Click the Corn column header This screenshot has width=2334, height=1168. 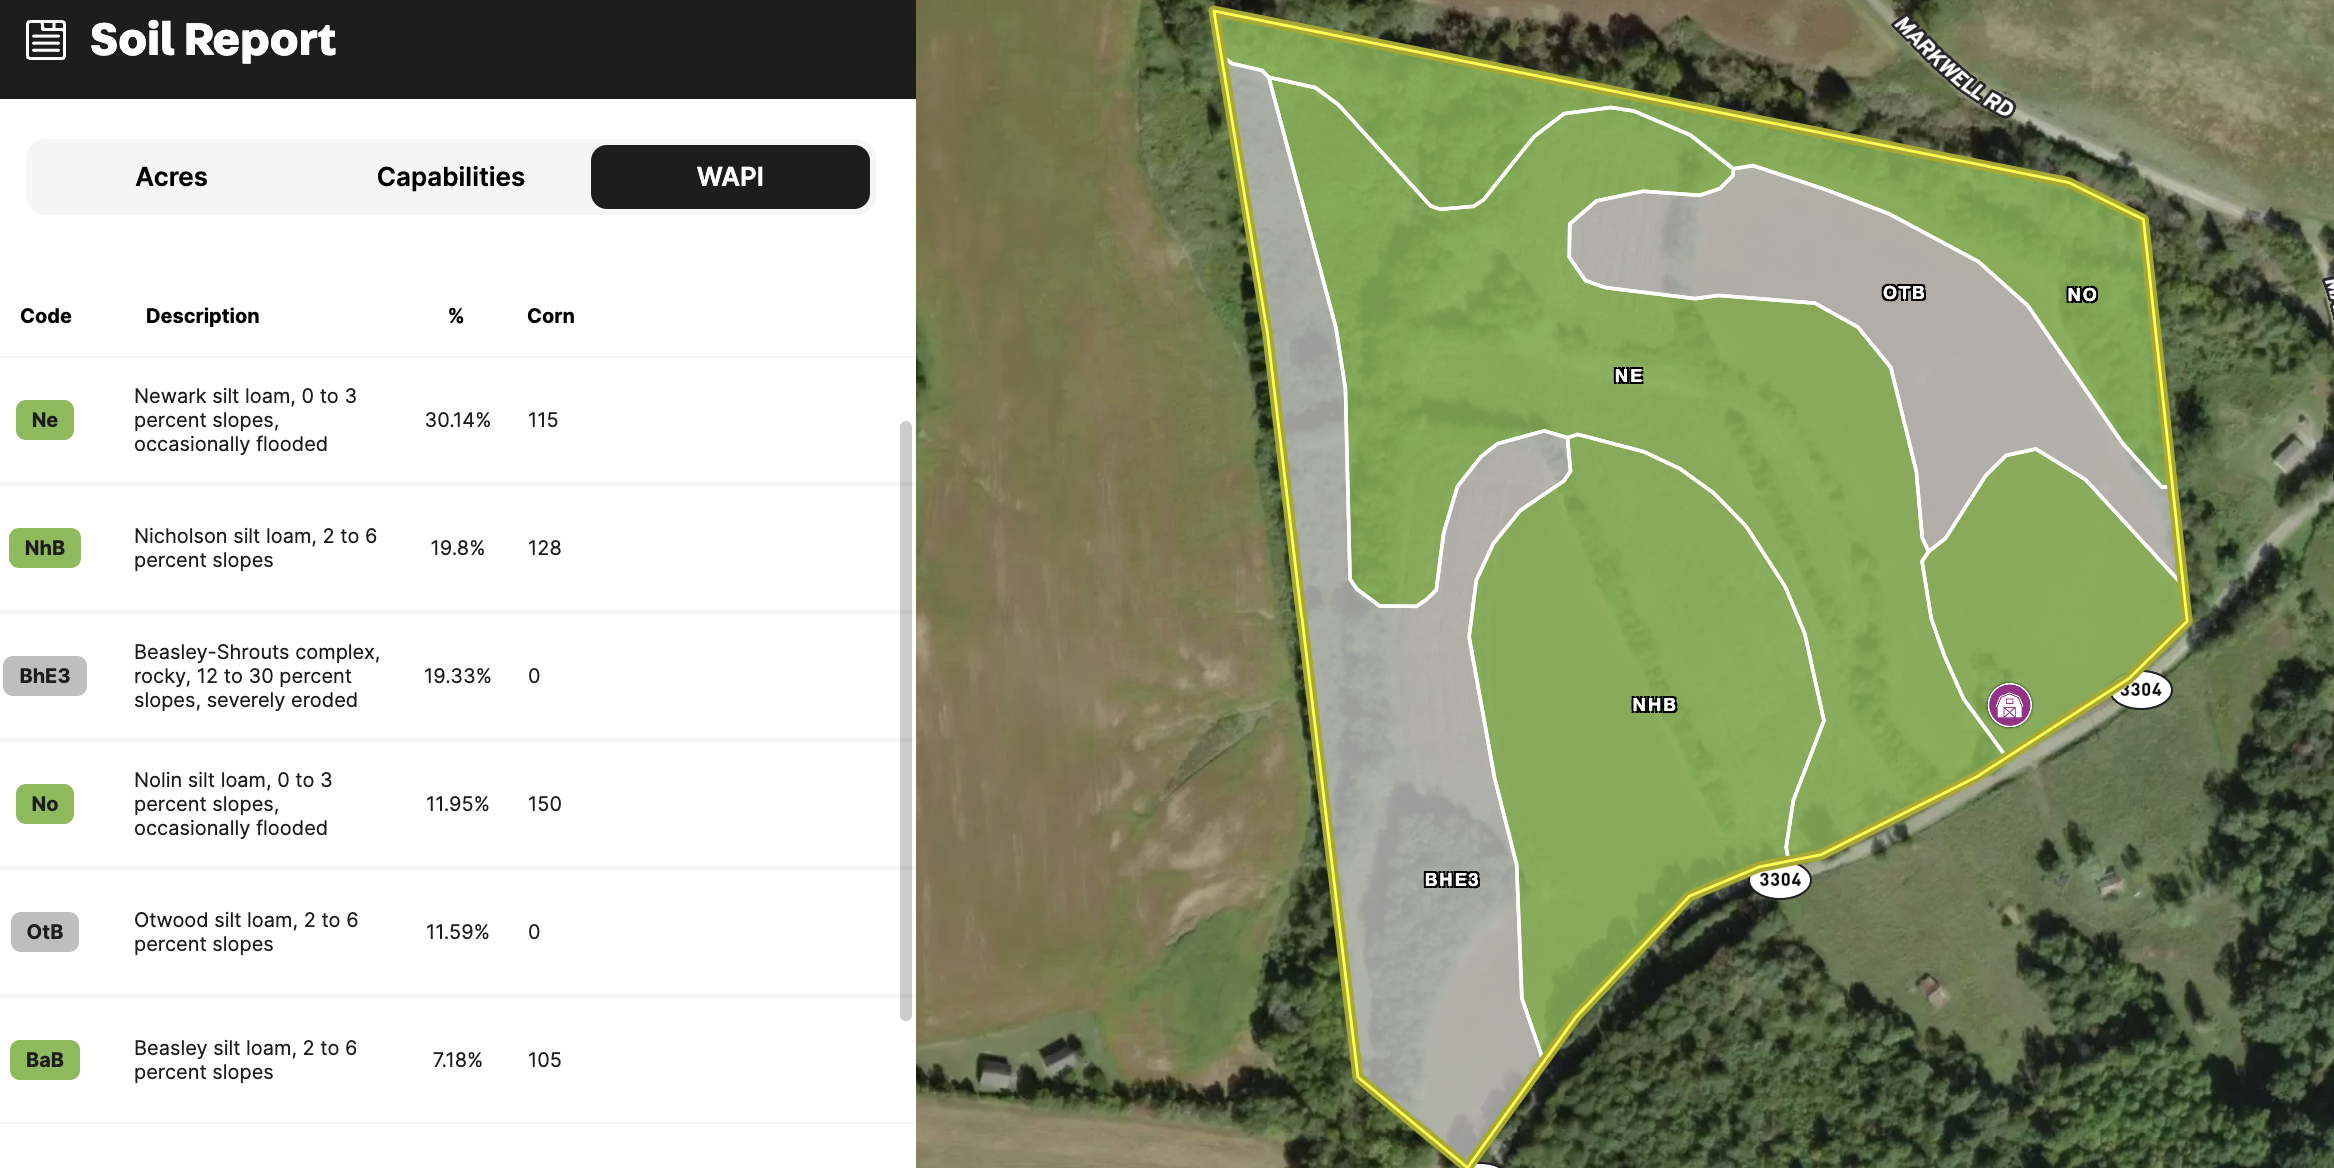(551, 316)
